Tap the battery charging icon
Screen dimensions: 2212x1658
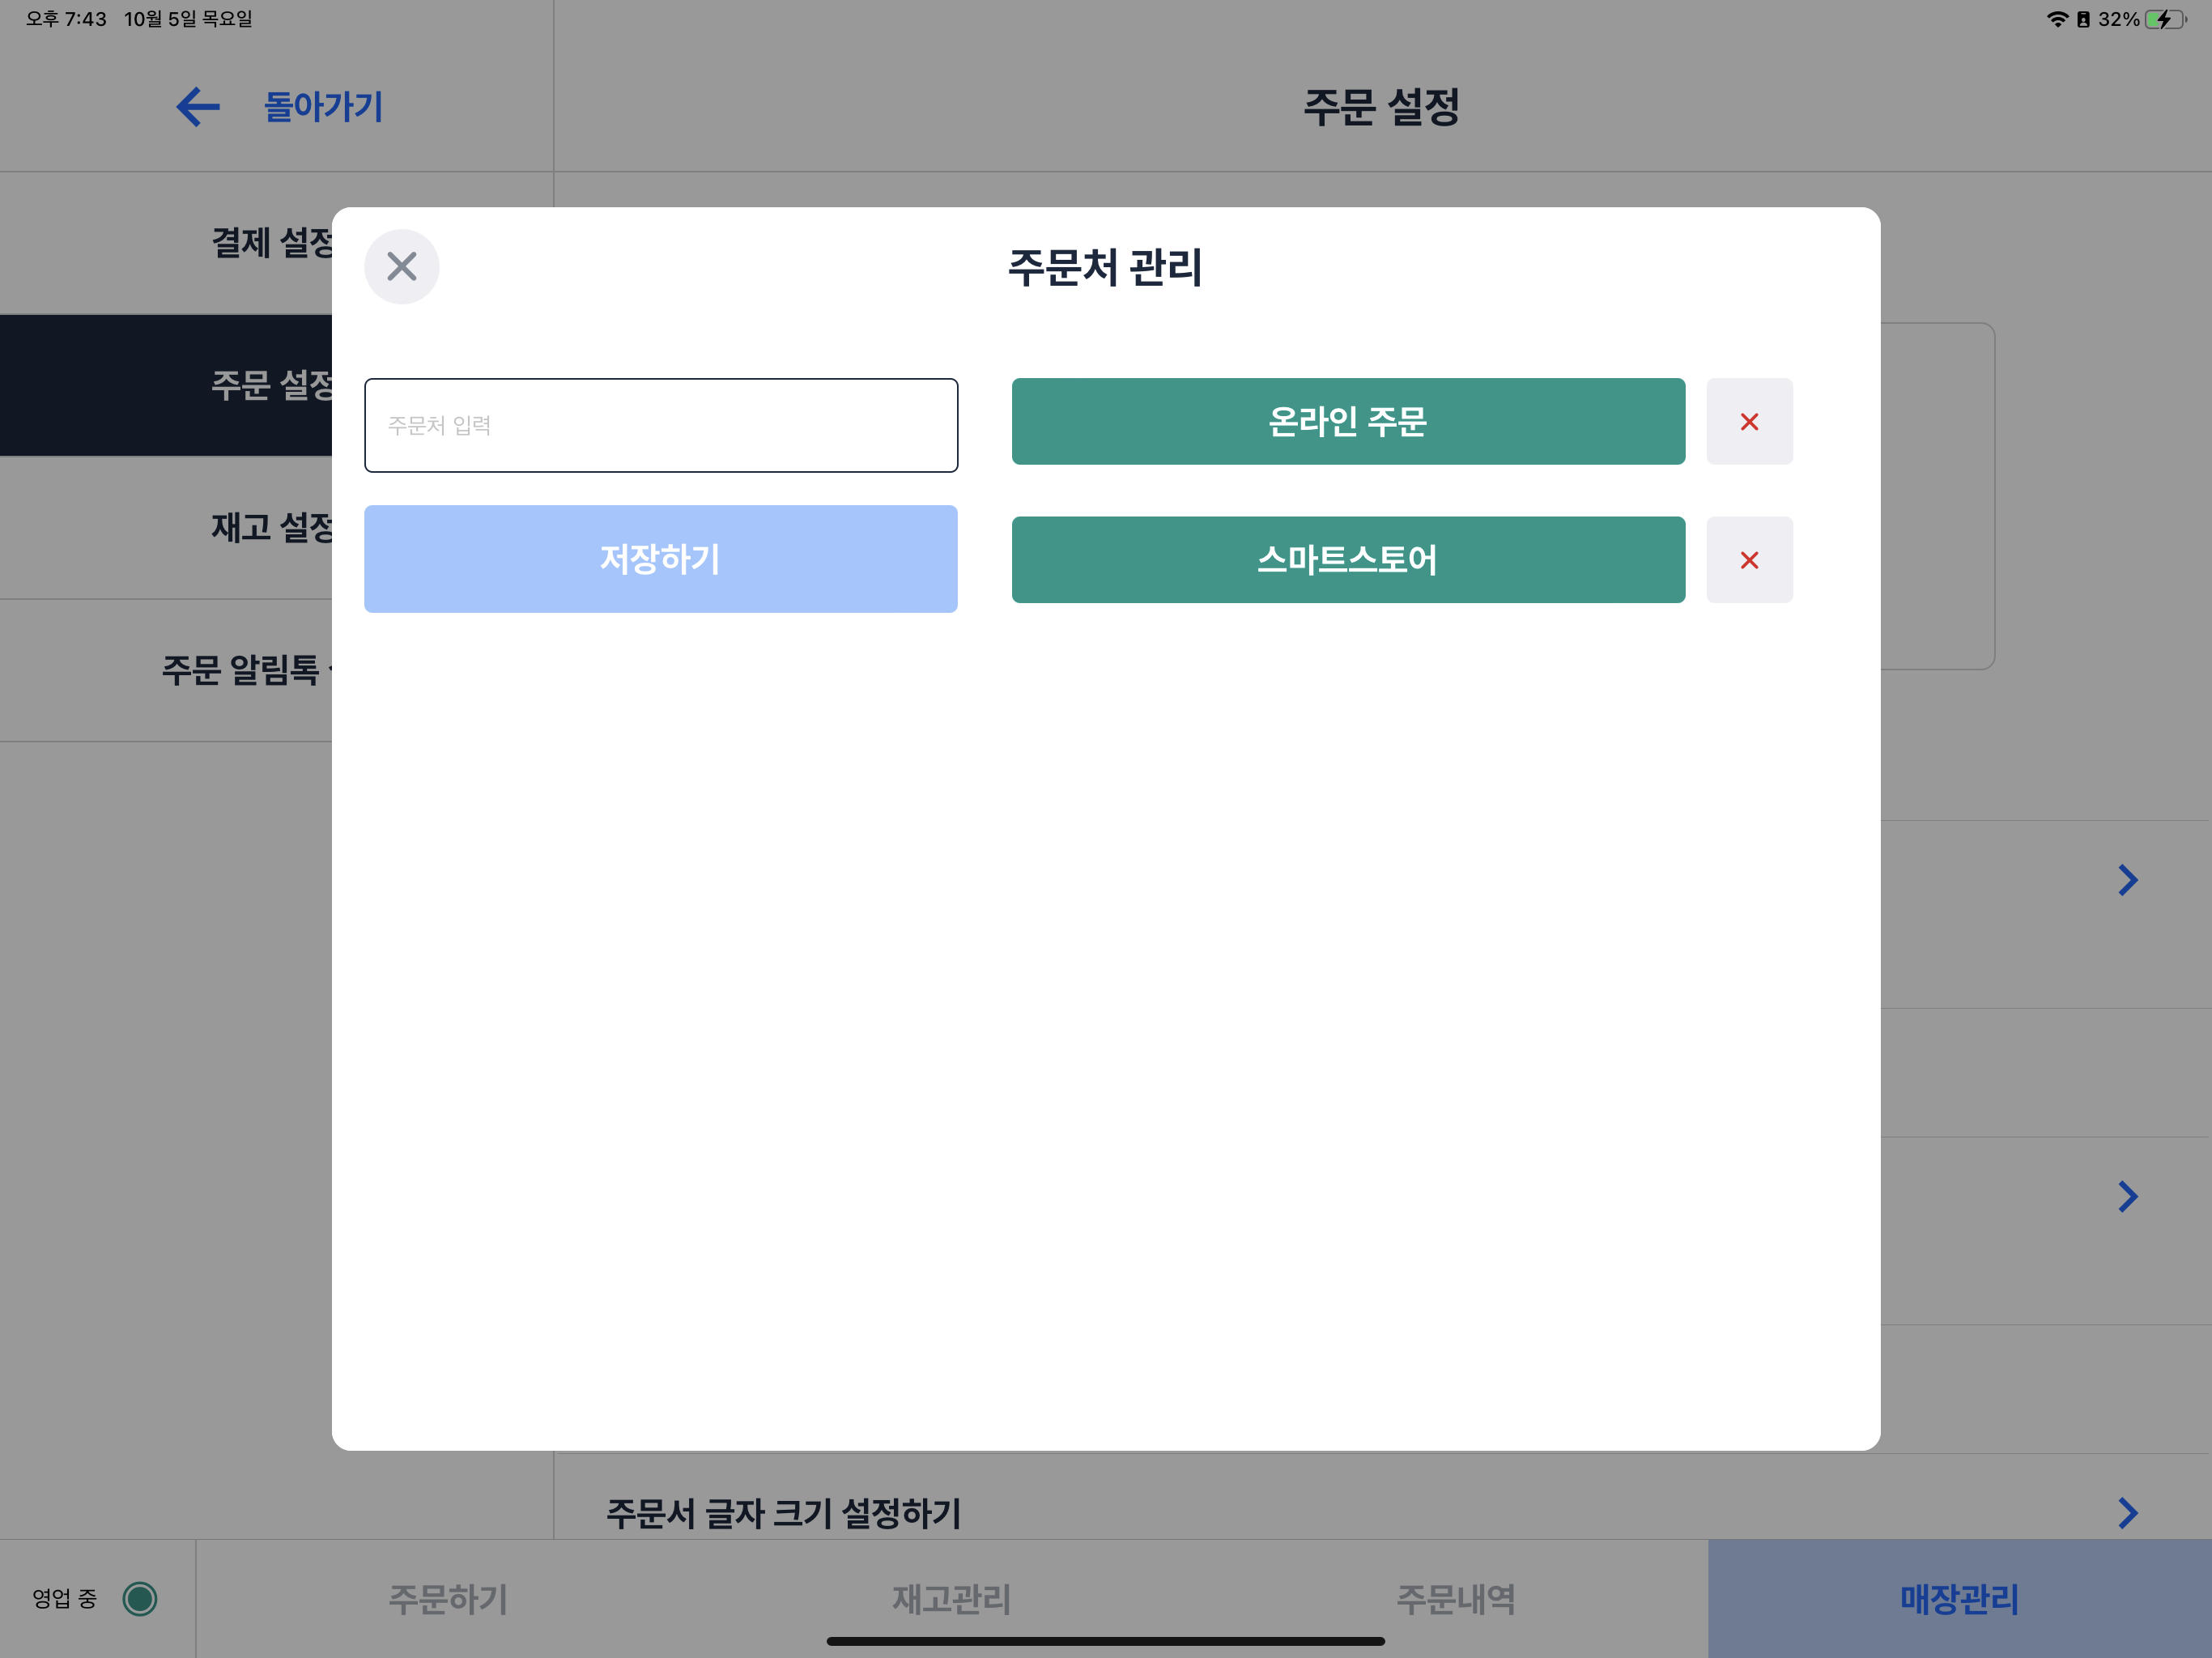(x=2164, y=19)
